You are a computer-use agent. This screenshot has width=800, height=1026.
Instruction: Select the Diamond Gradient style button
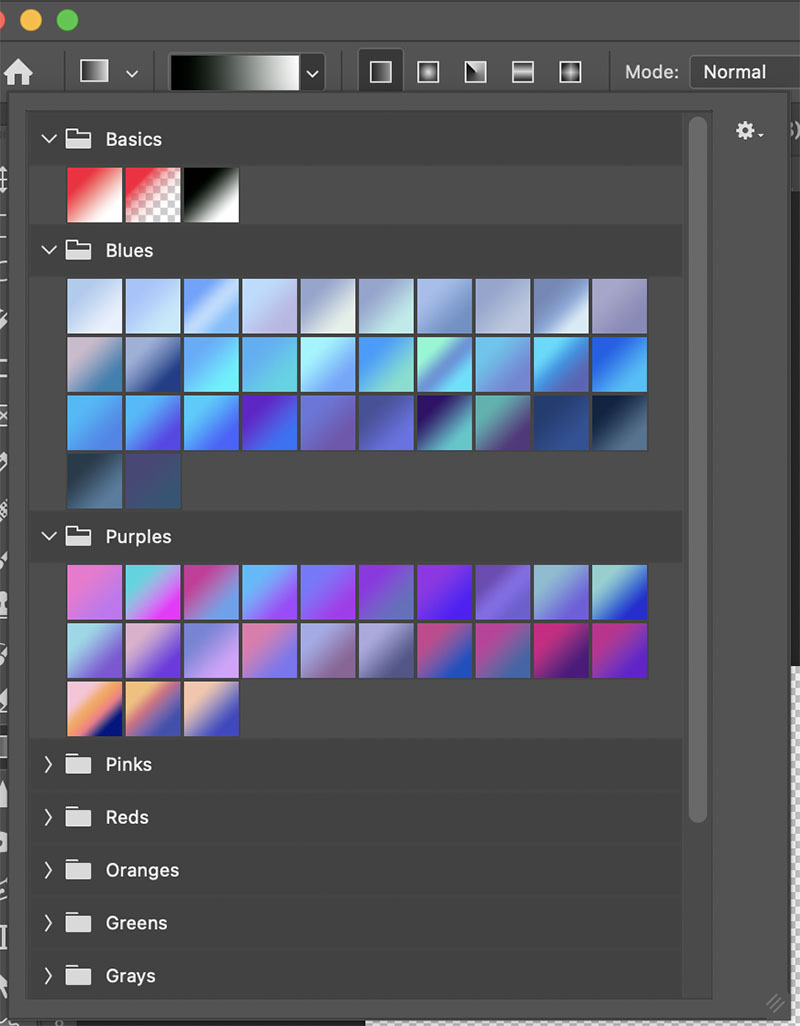tap(570, 72)
